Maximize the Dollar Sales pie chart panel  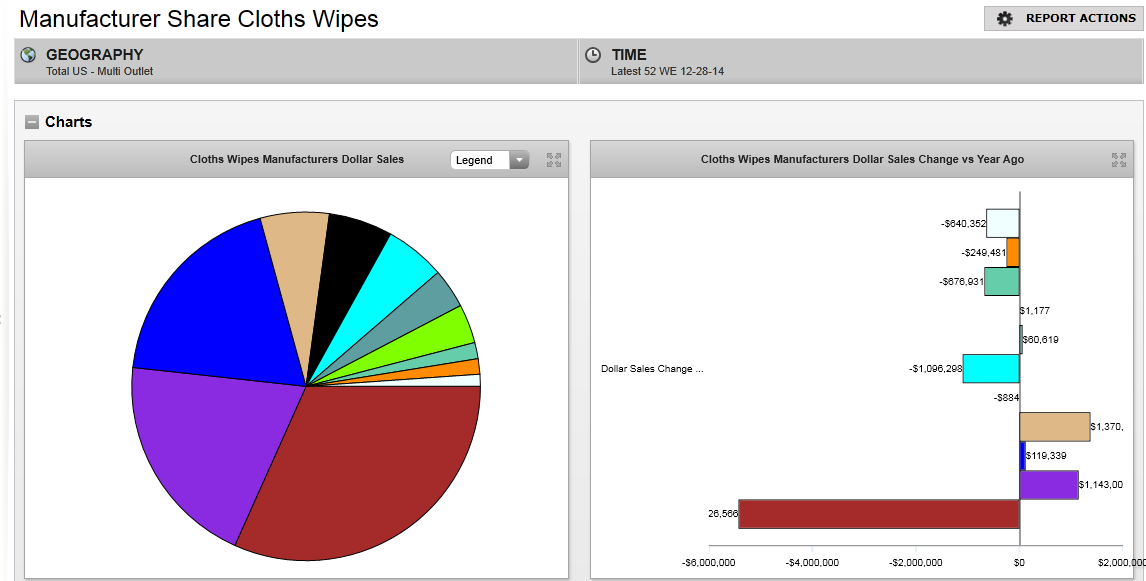coord(554,160)
